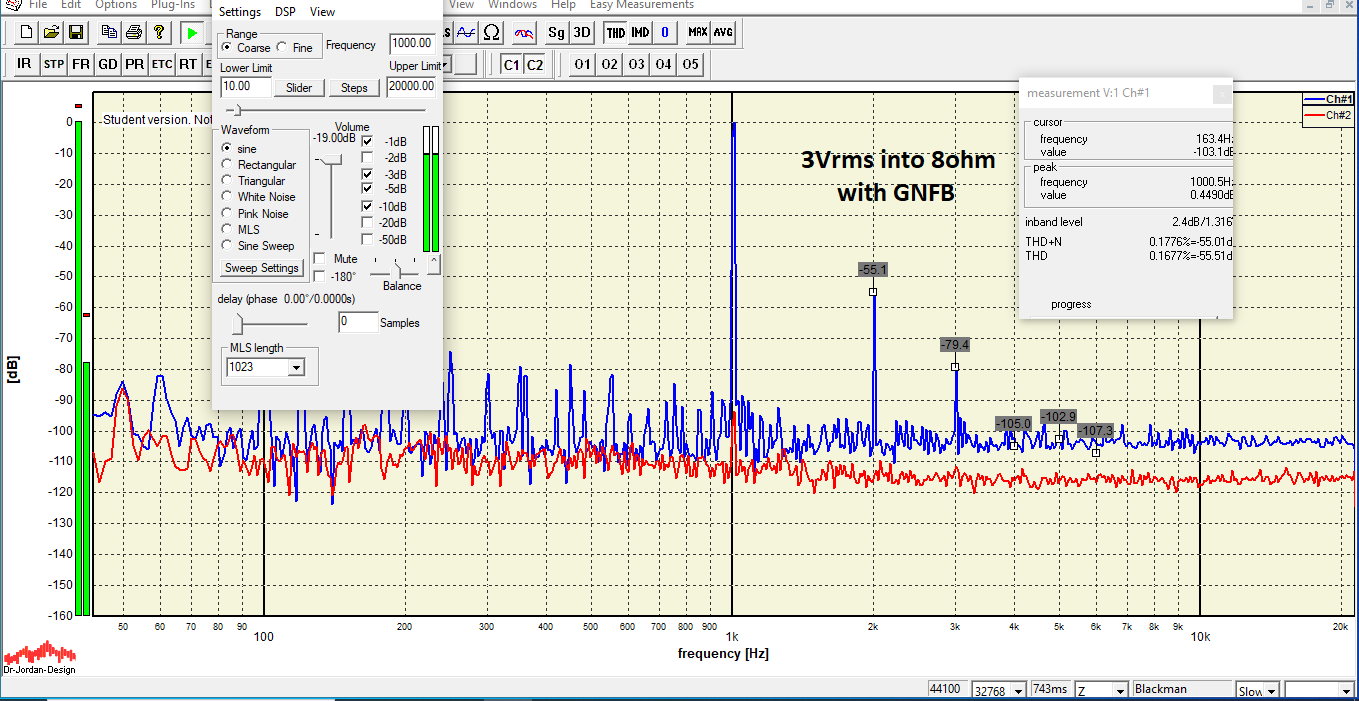Select overlay 03 button
The image size is (1359, 701).
click(x=636, y=64)
